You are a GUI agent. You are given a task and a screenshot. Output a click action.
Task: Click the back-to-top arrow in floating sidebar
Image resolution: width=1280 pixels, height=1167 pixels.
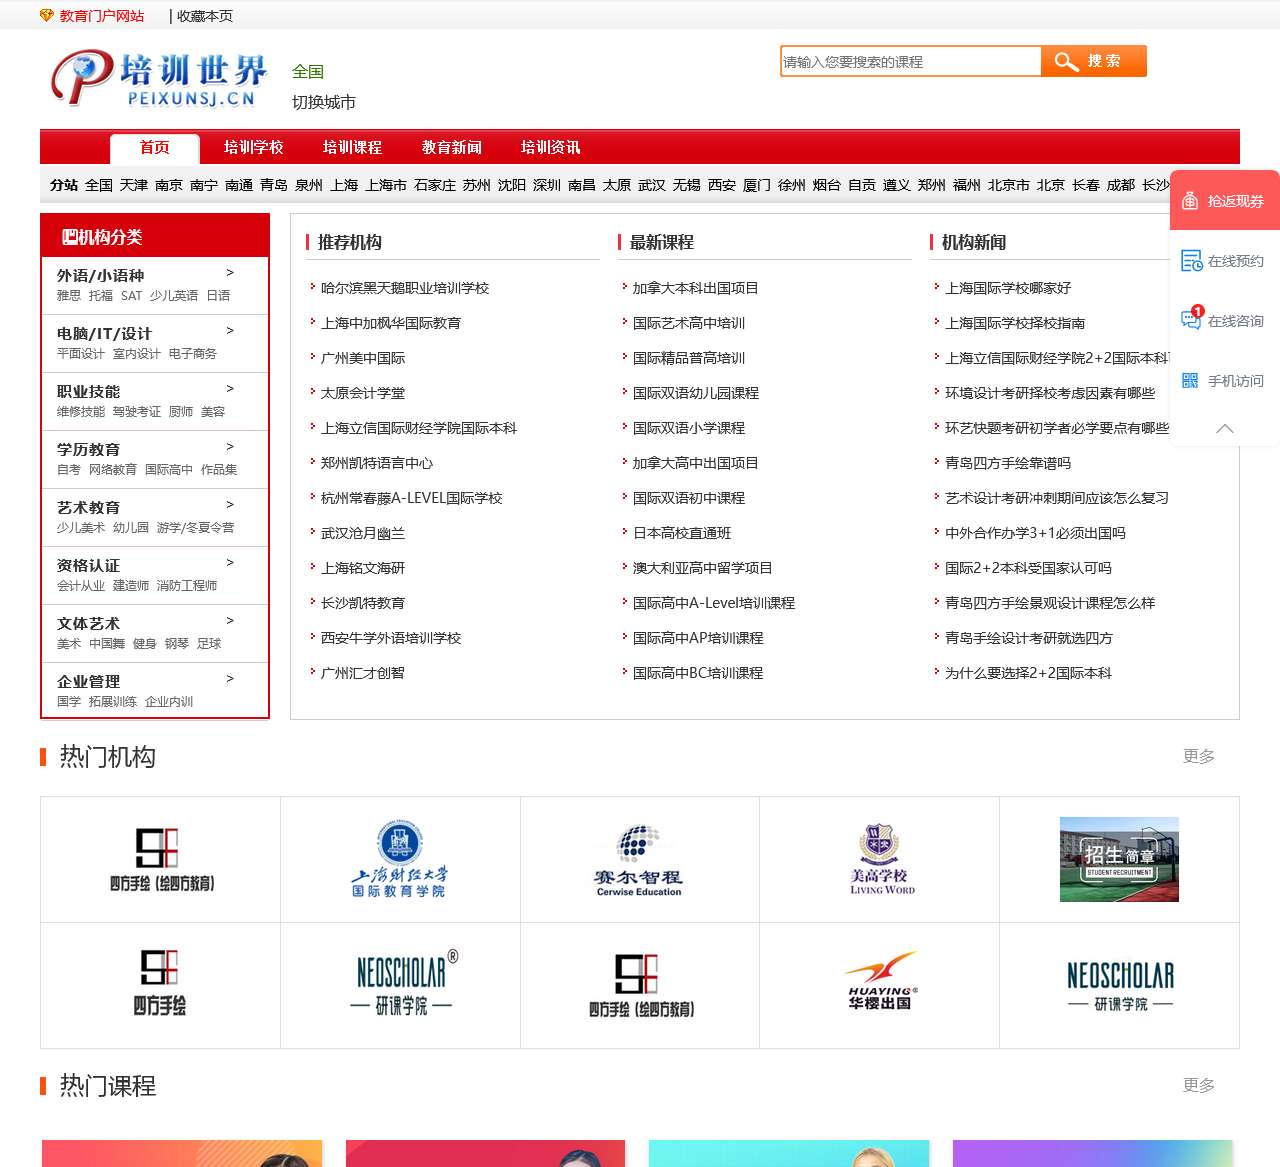(x=1224, y=428)
